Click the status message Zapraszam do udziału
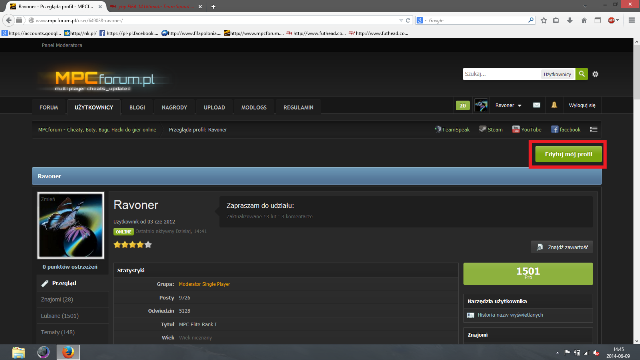 (260, 206)
